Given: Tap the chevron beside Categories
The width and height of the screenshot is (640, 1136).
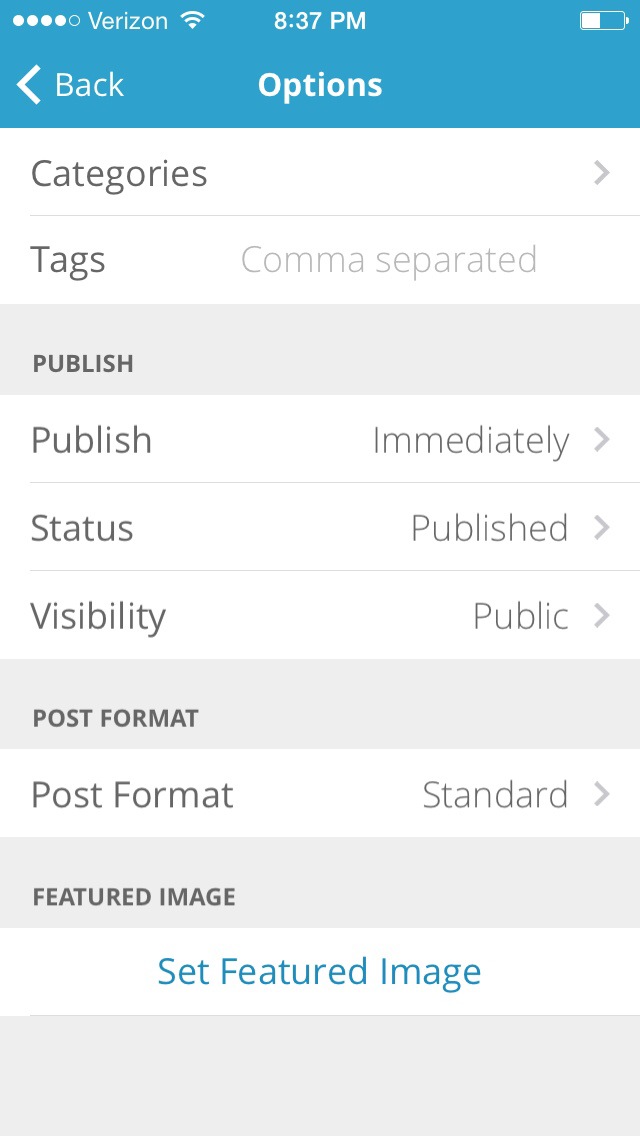Looking at the screenshot, I should click(x=601, y=173).
